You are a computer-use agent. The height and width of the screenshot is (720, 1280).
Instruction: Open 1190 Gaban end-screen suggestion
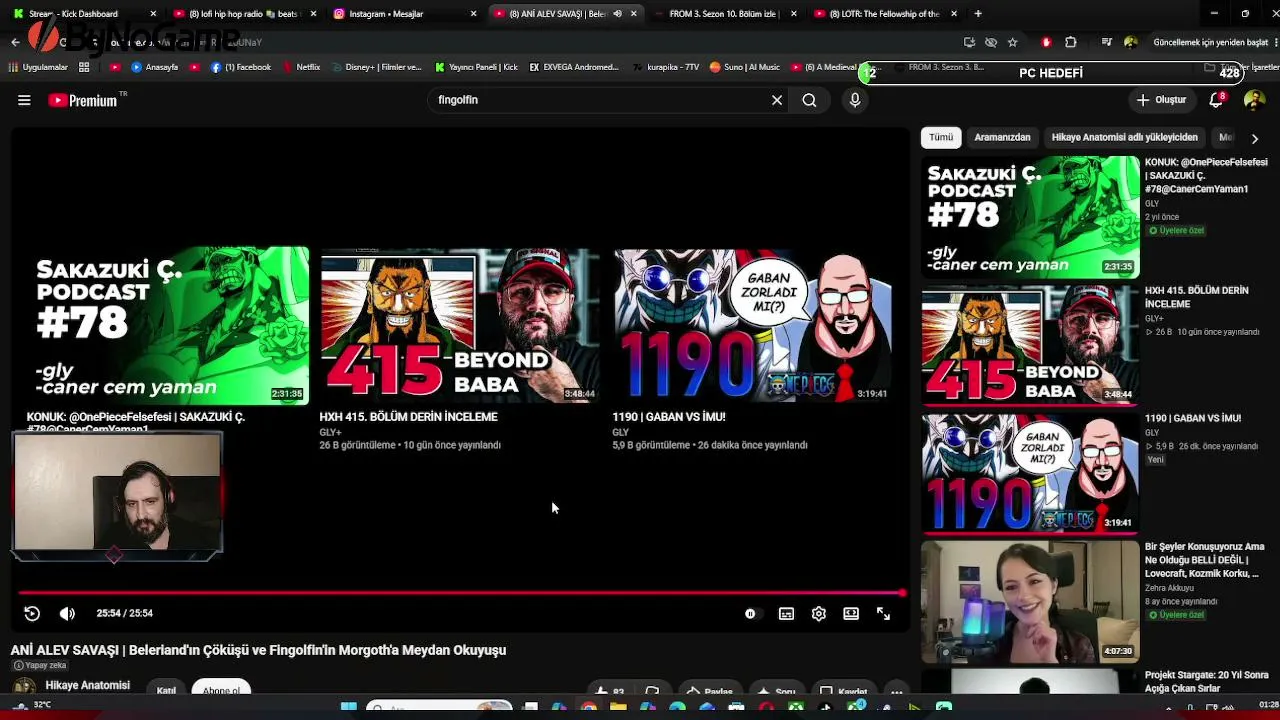[753, 326]
